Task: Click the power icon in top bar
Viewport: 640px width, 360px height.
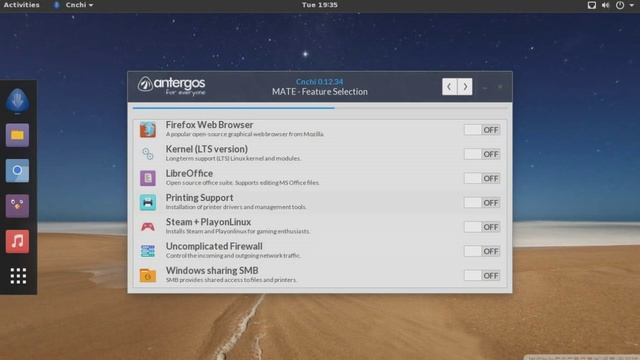Action: tap(620, 5)
